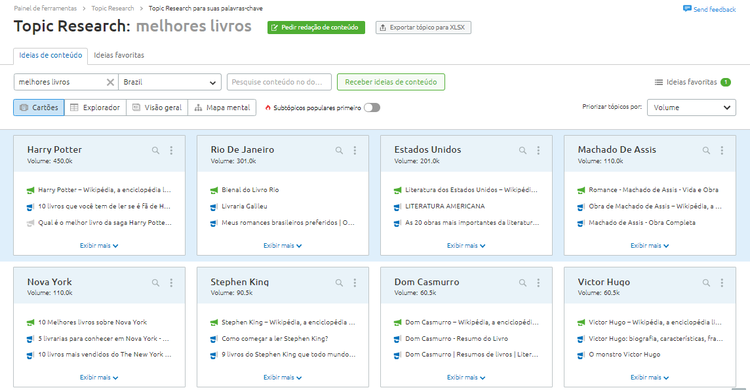Image resolution: width=750 pixels, height=390 pixels.
Task: Toggle Subtópicos populares primeiro switch
Action: point(372,108)
